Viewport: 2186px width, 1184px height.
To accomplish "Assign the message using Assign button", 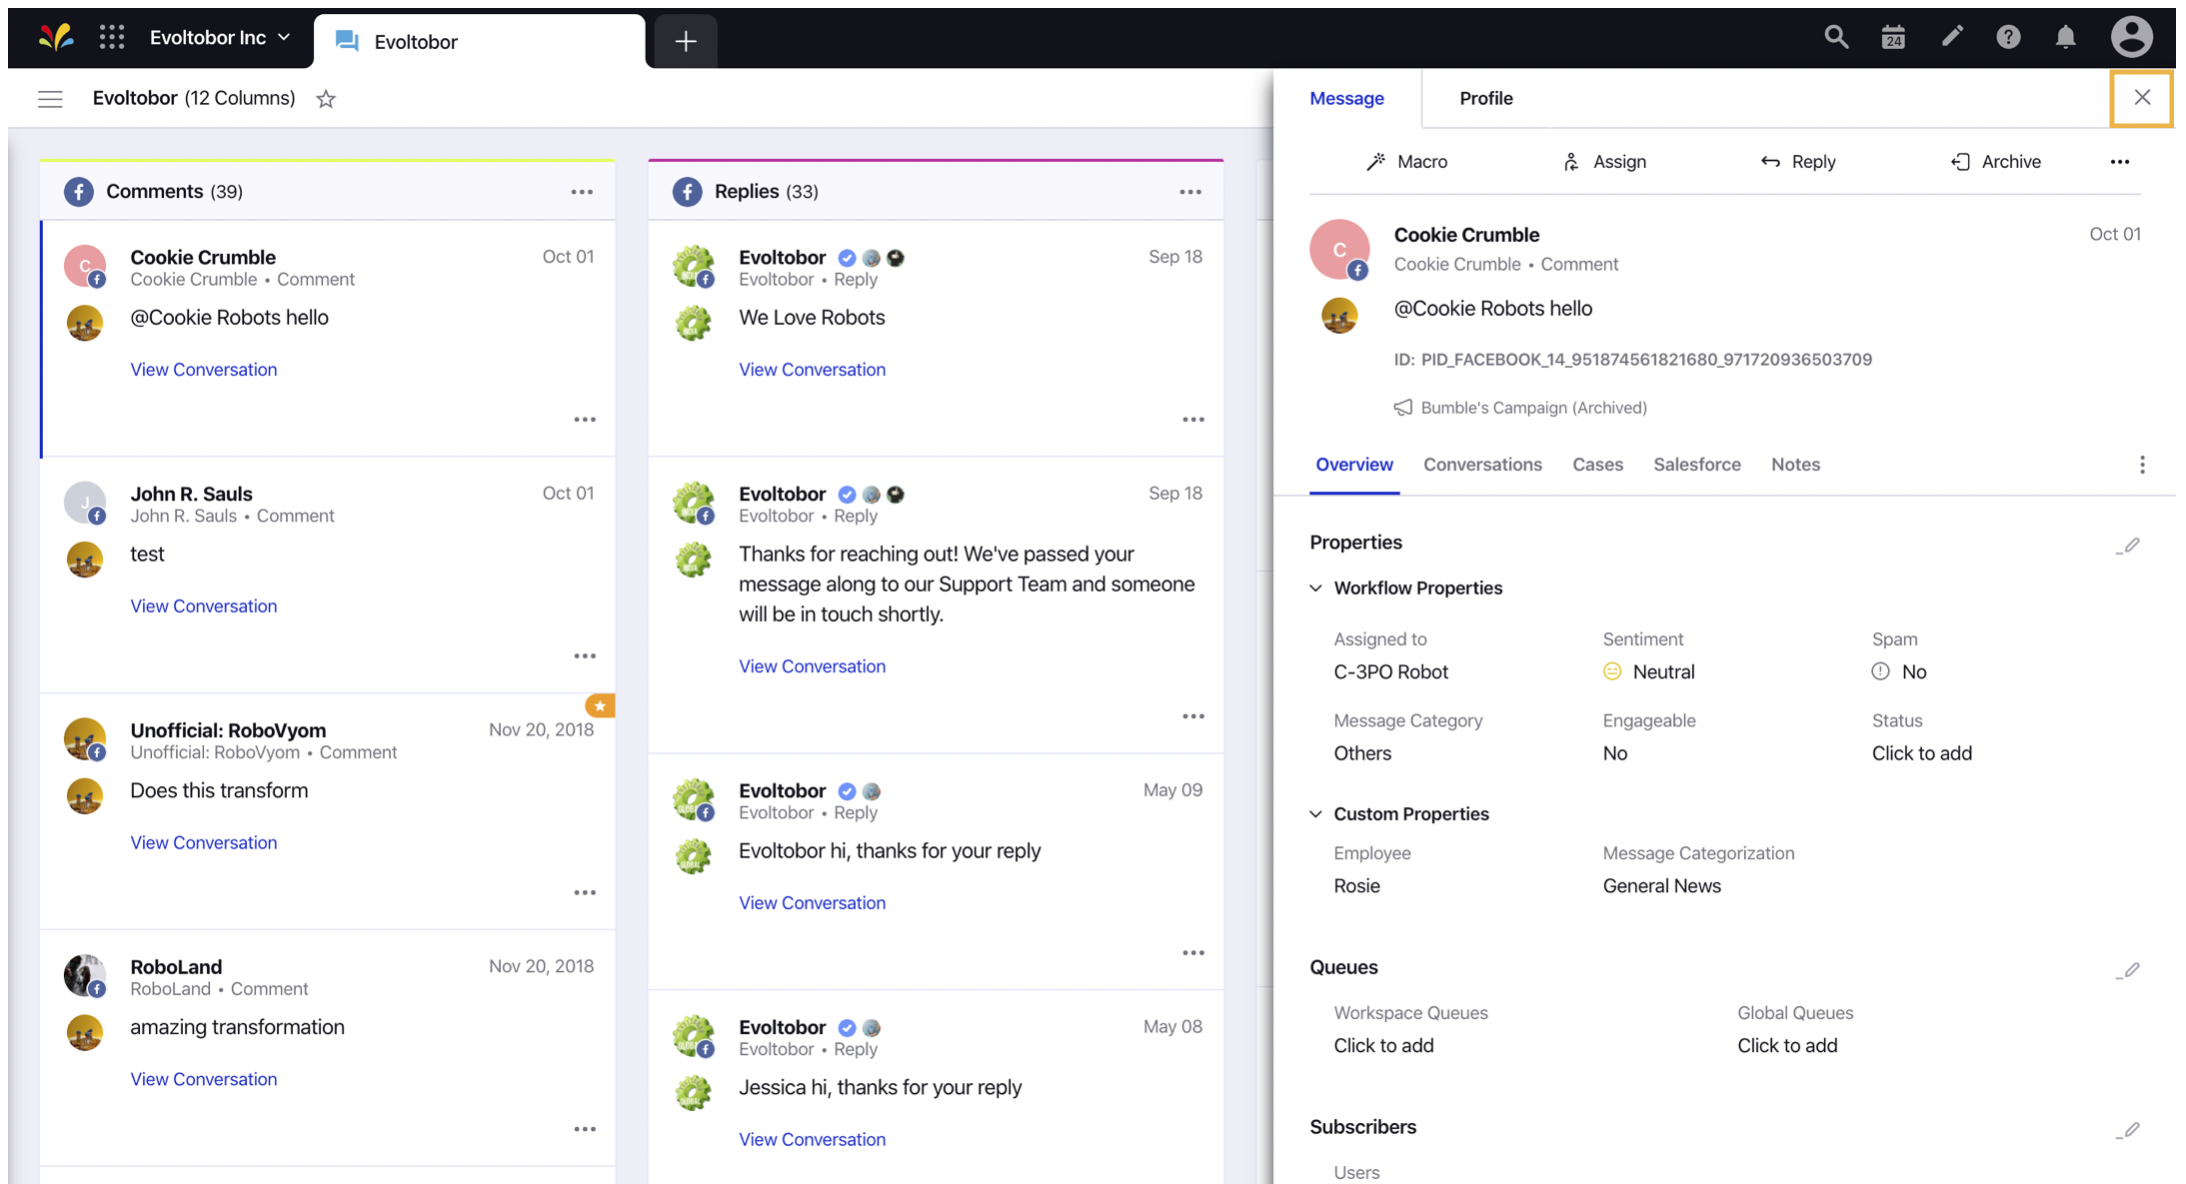I will coord(1604,162).
